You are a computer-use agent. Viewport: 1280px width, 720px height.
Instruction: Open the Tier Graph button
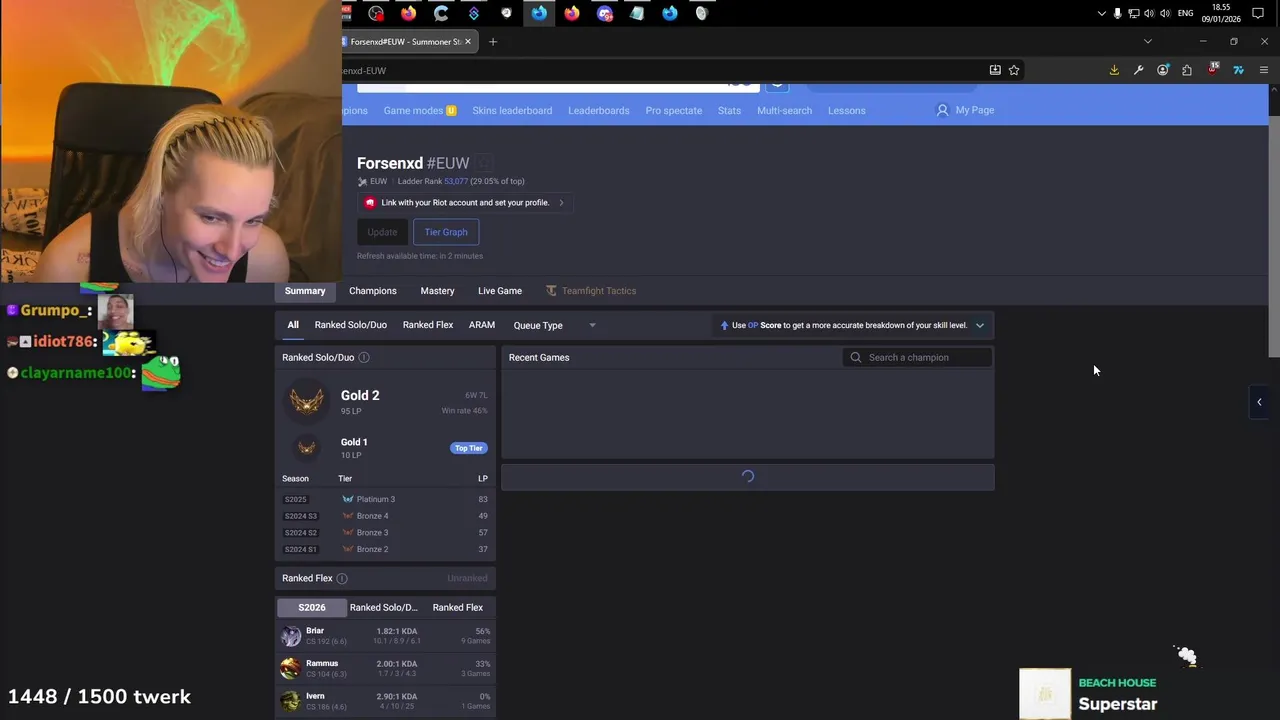click(x=446, y=232)
